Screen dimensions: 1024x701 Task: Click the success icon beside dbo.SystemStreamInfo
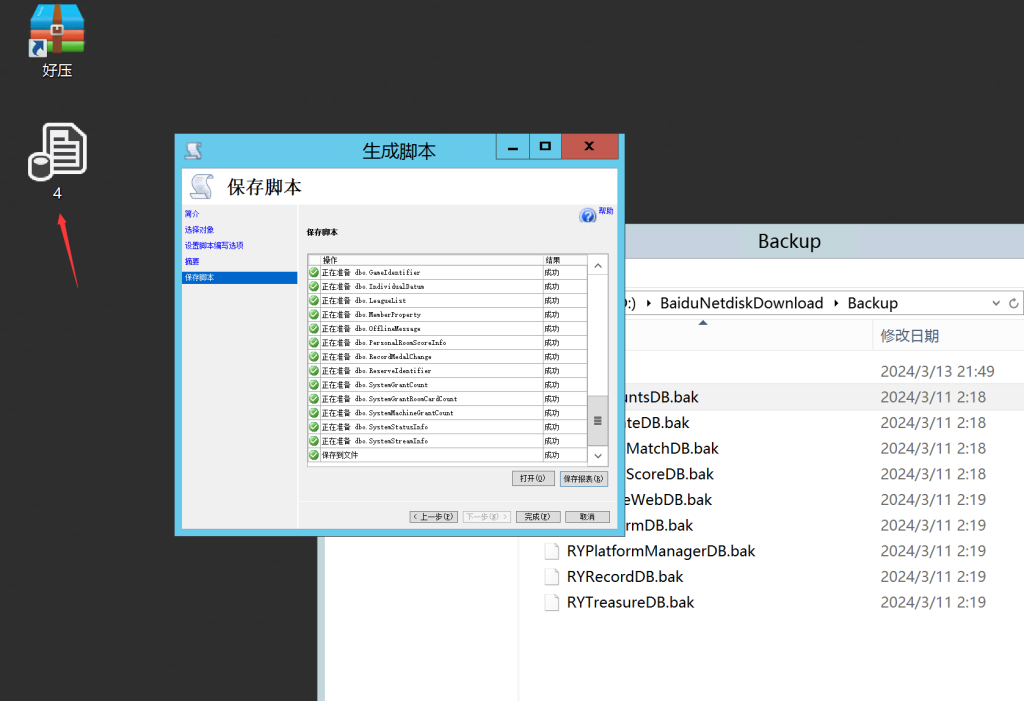pyautogui.click(x=315, y=441)
